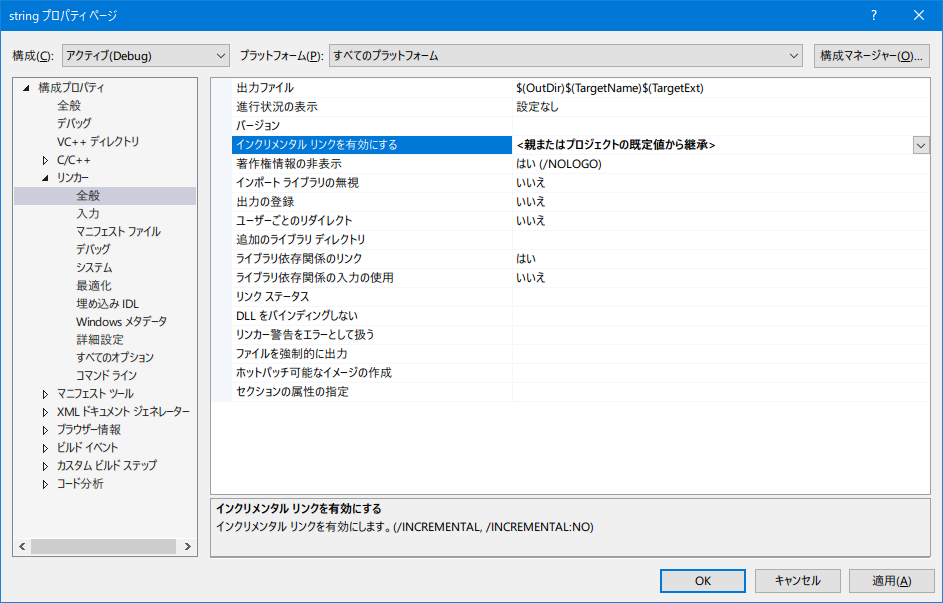Click the OK button
This screenshot has height=603, width=943.
click(x=702, y=580)
